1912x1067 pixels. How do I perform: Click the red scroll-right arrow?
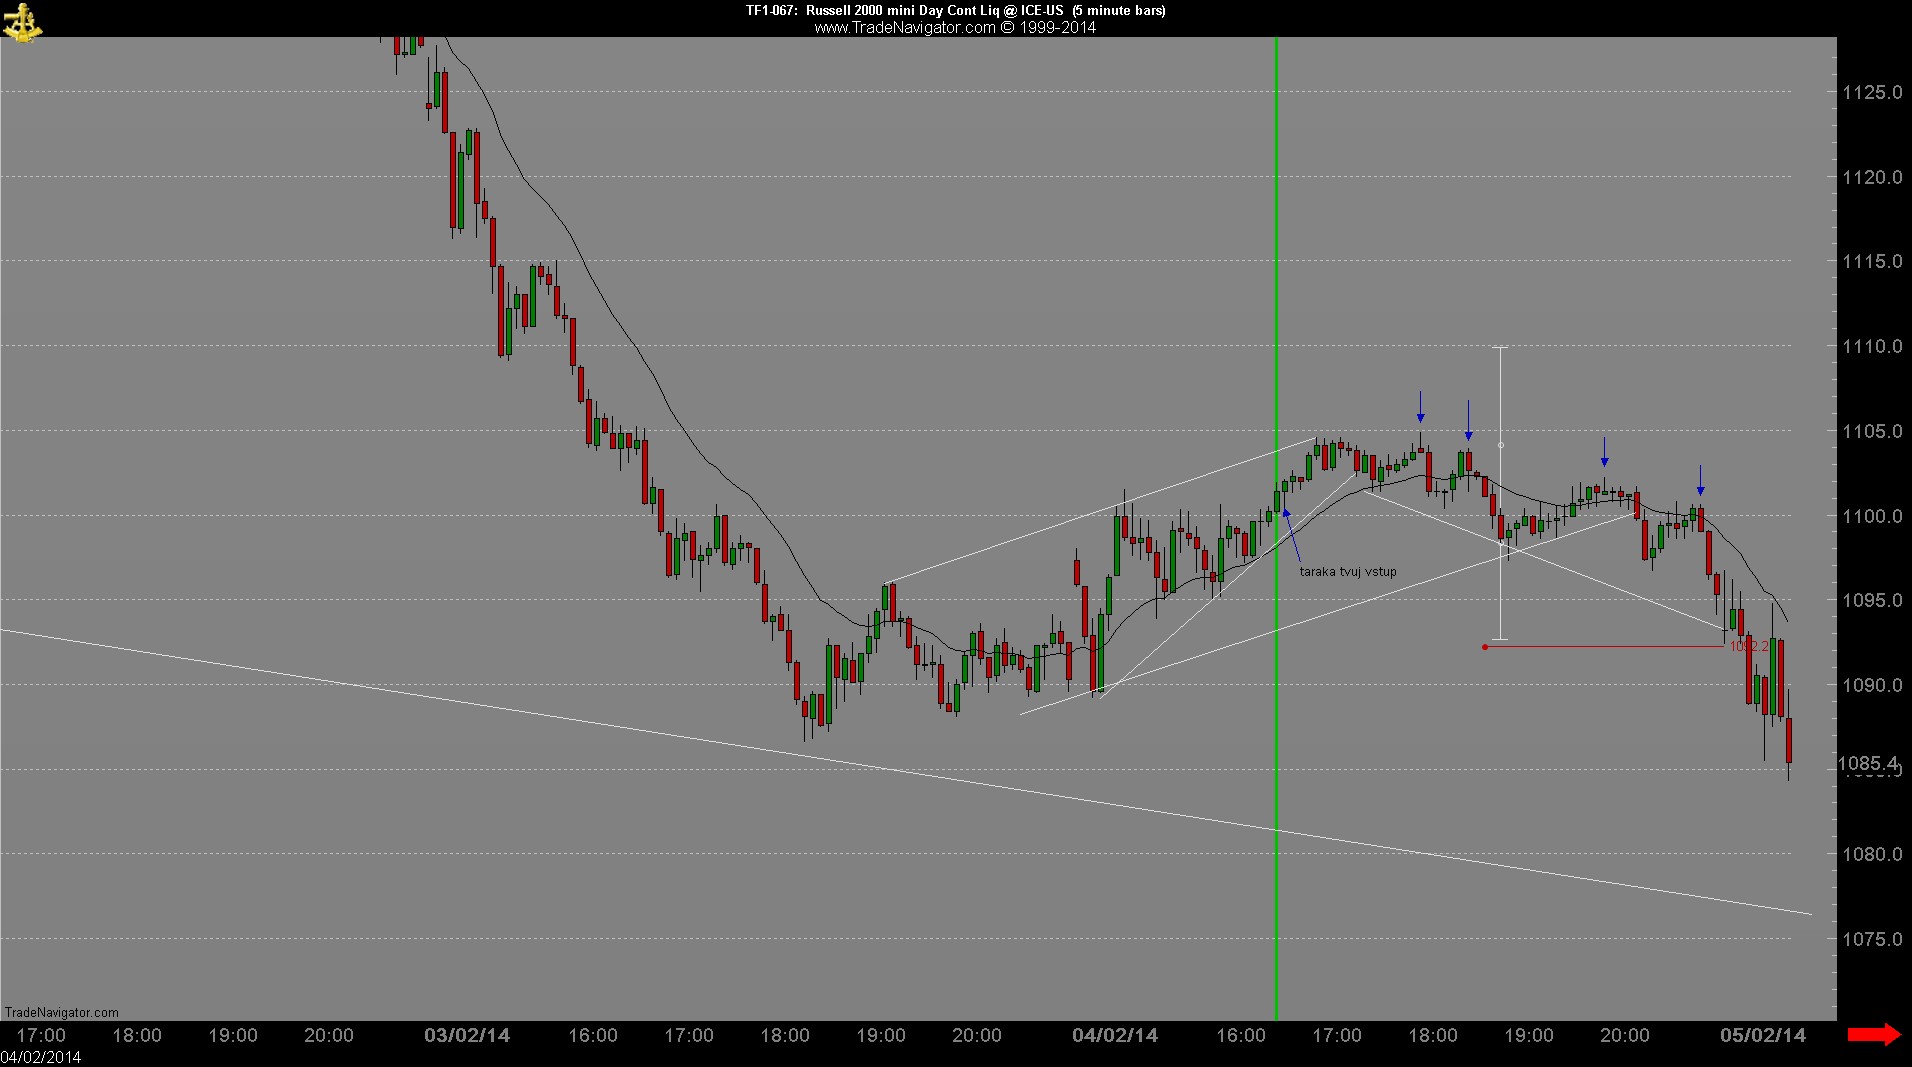point(1873,1035)
